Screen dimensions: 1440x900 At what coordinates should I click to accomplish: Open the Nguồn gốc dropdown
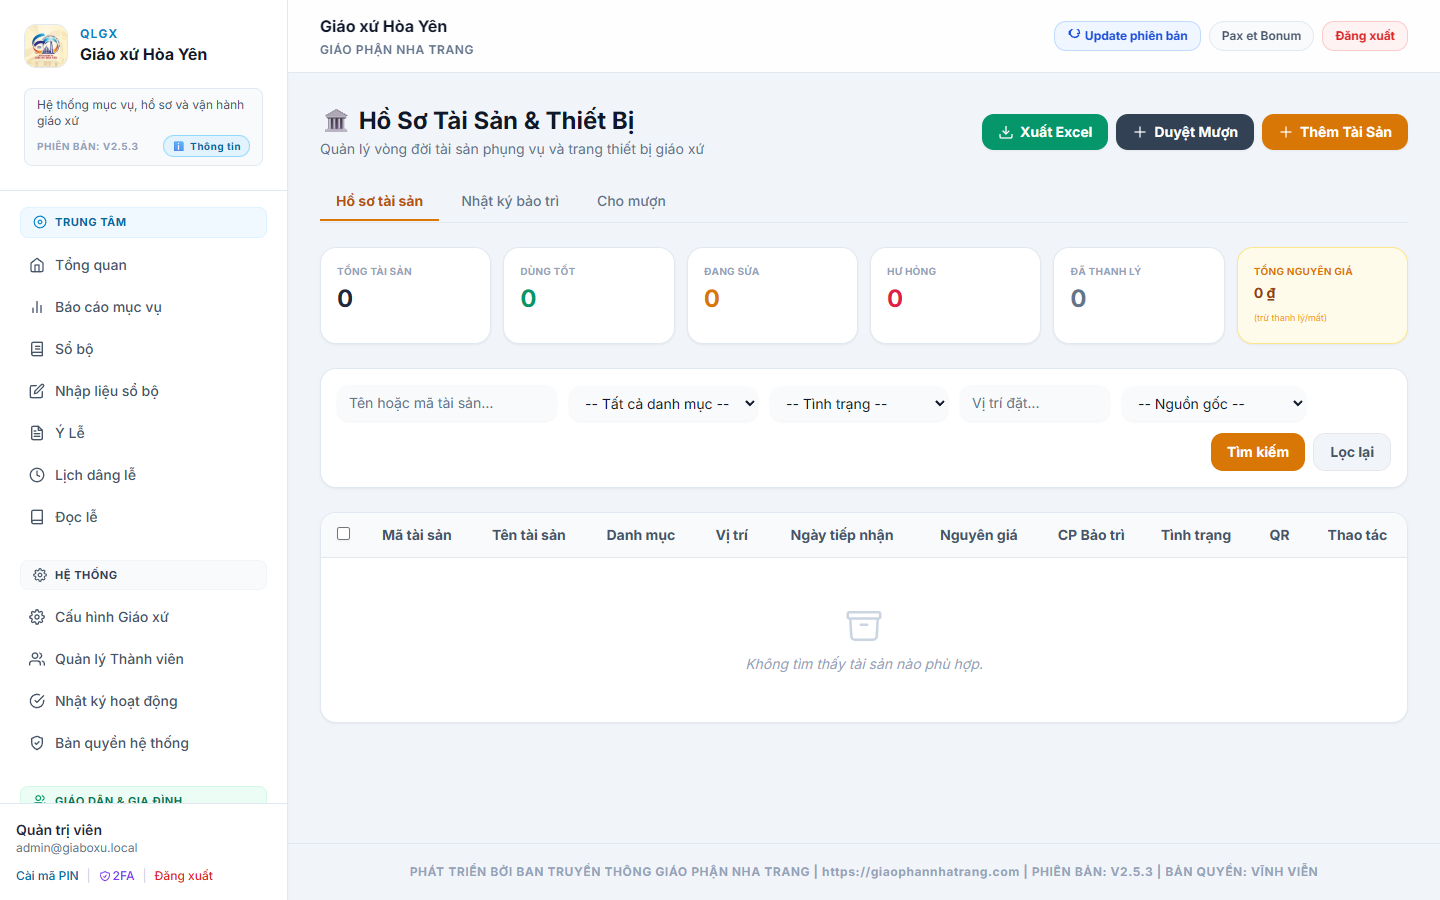[x=1214, y=404]
